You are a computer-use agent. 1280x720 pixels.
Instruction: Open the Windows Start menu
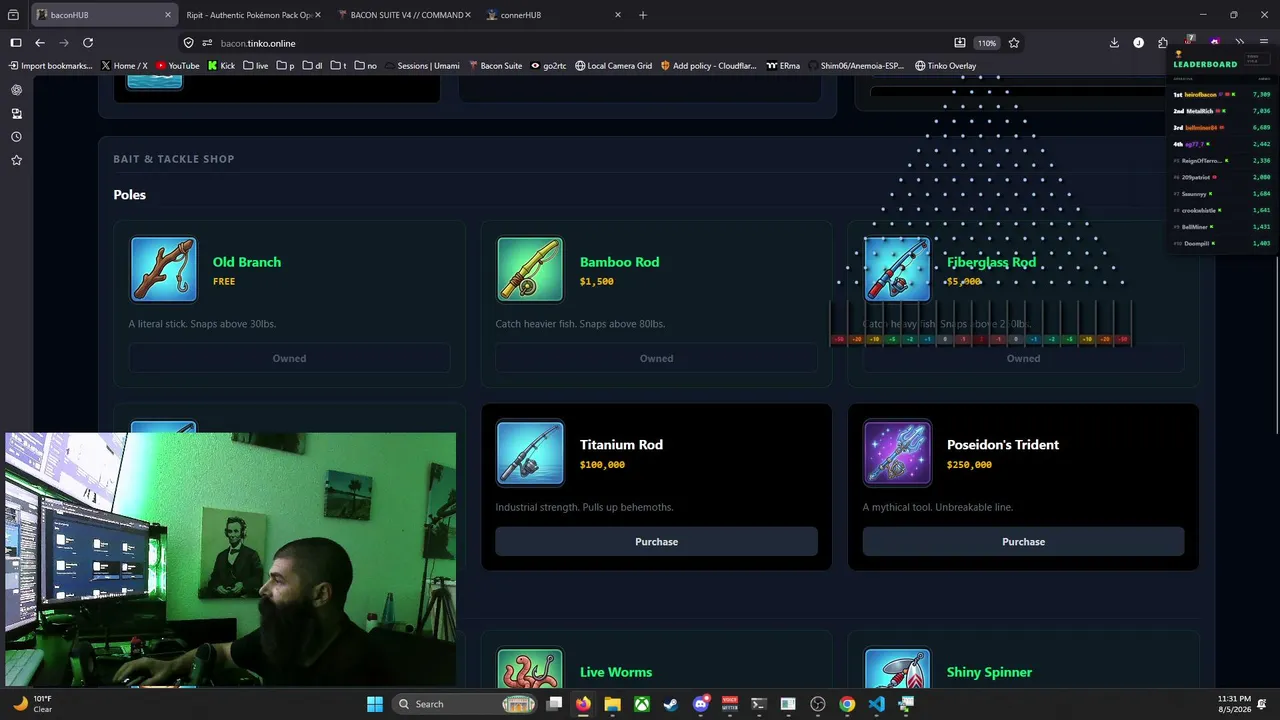pos(375,704)
